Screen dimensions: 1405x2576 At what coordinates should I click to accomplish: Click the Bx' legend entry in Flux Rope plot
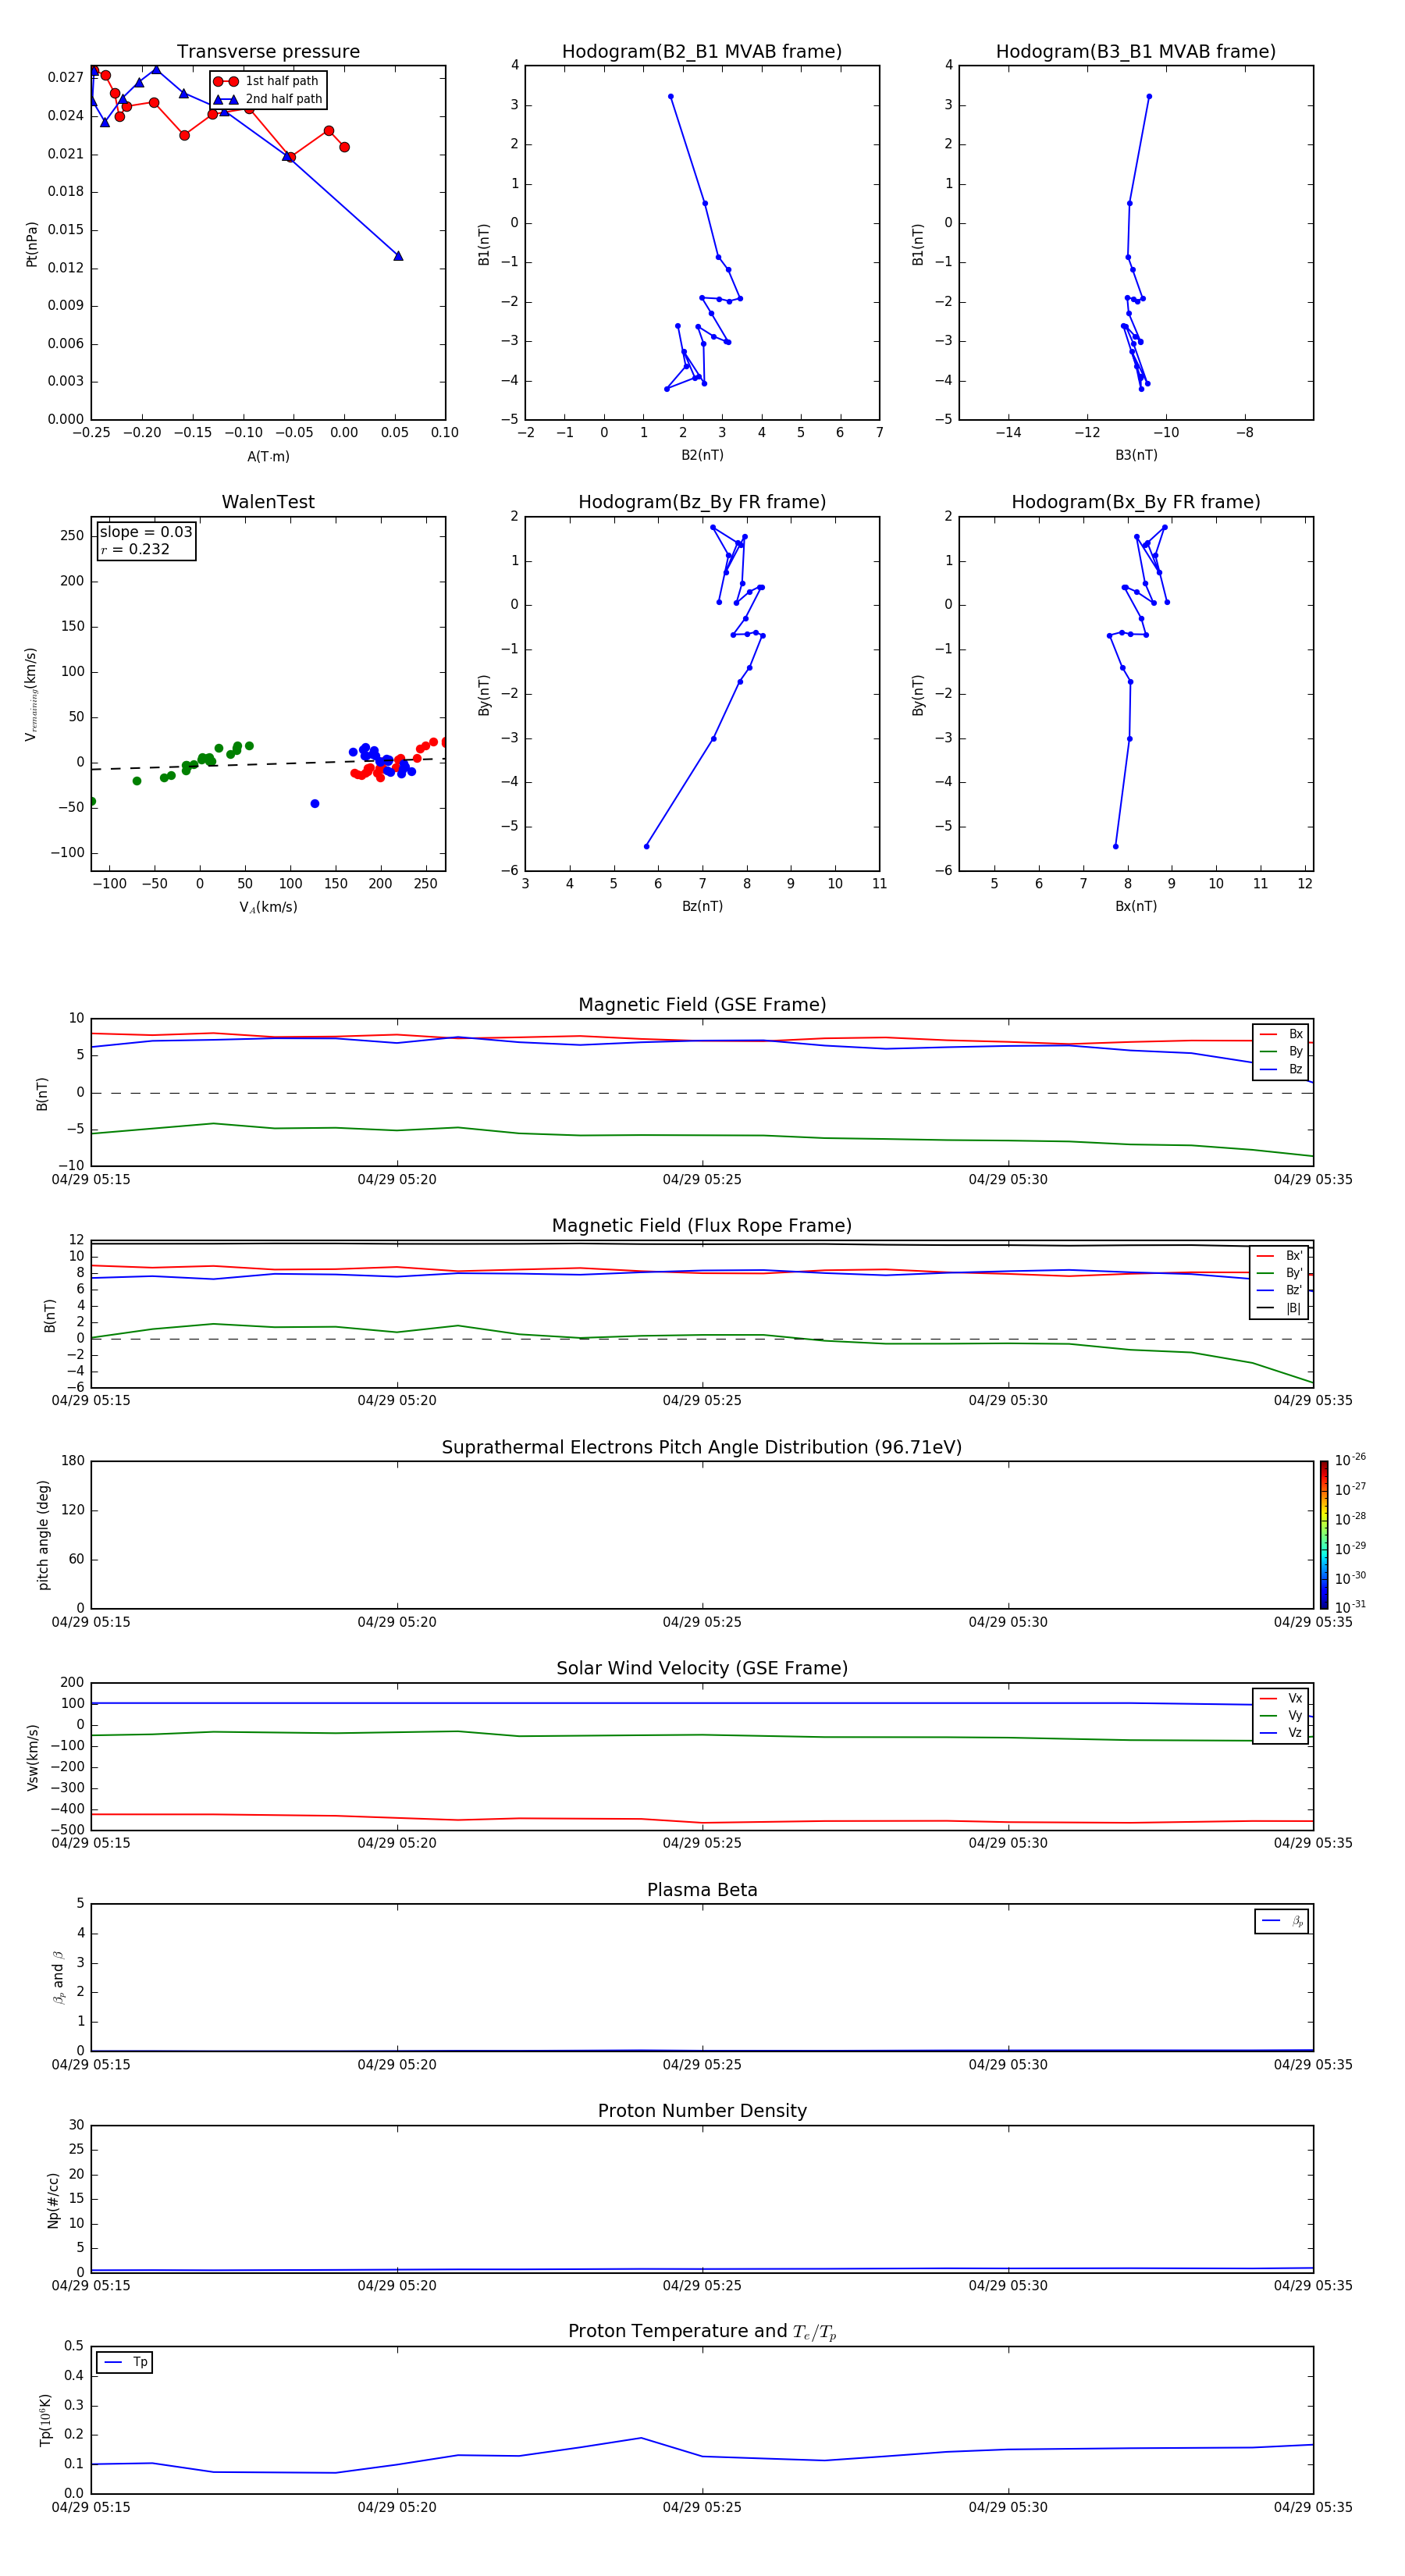coord(1279,1256)
